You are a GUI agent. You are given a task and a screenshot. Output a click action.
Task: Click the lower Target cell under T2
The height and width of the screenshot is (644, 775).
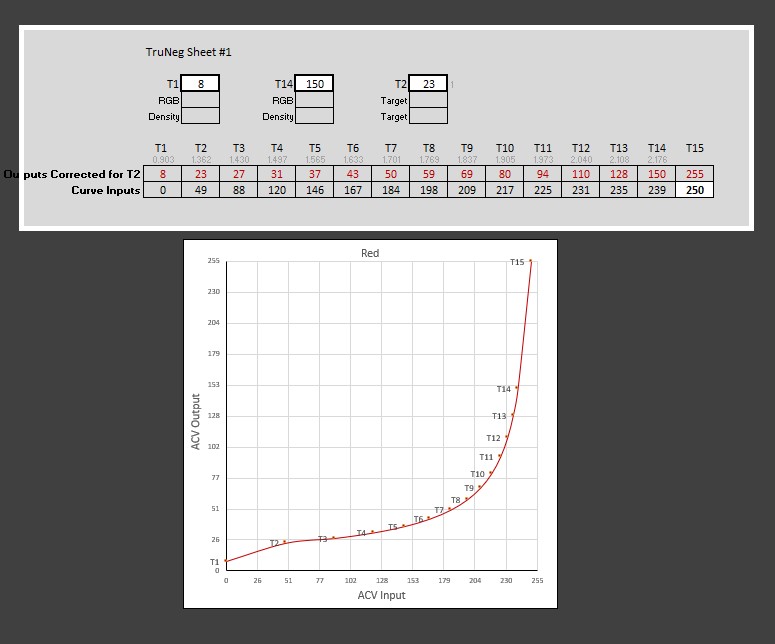tap(428, 117)
